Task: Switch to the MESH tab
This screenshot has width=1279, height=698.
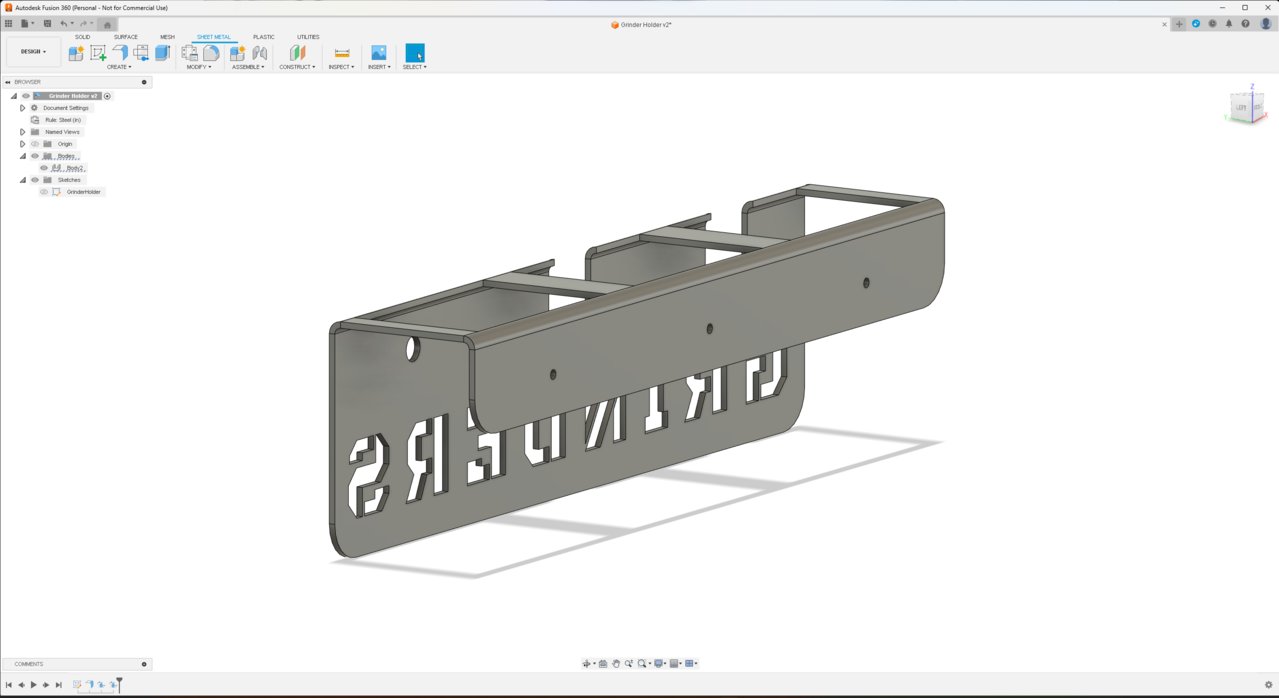Action: point(167,37)
